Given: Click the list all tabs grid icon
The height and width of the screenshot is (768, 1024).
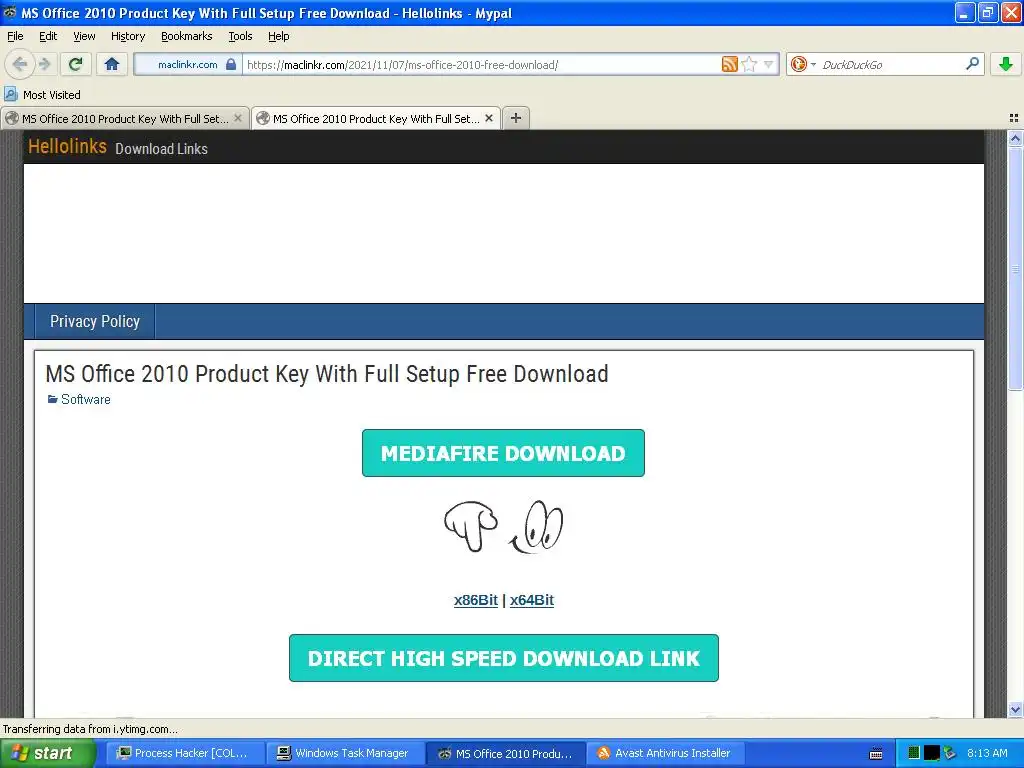Looking at the screenshot, I should tap(1014, 118).
